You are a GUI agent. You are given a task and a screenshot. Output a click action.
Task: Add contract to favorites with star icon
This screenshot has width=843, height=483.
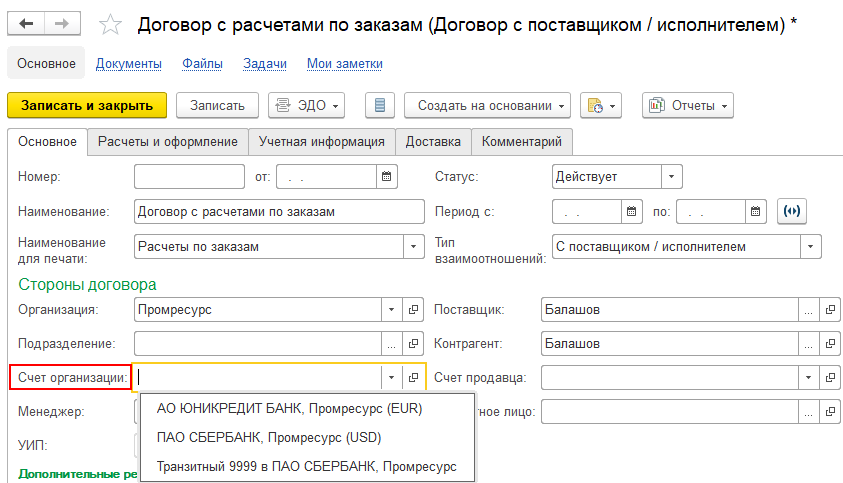tap(111, 24)
